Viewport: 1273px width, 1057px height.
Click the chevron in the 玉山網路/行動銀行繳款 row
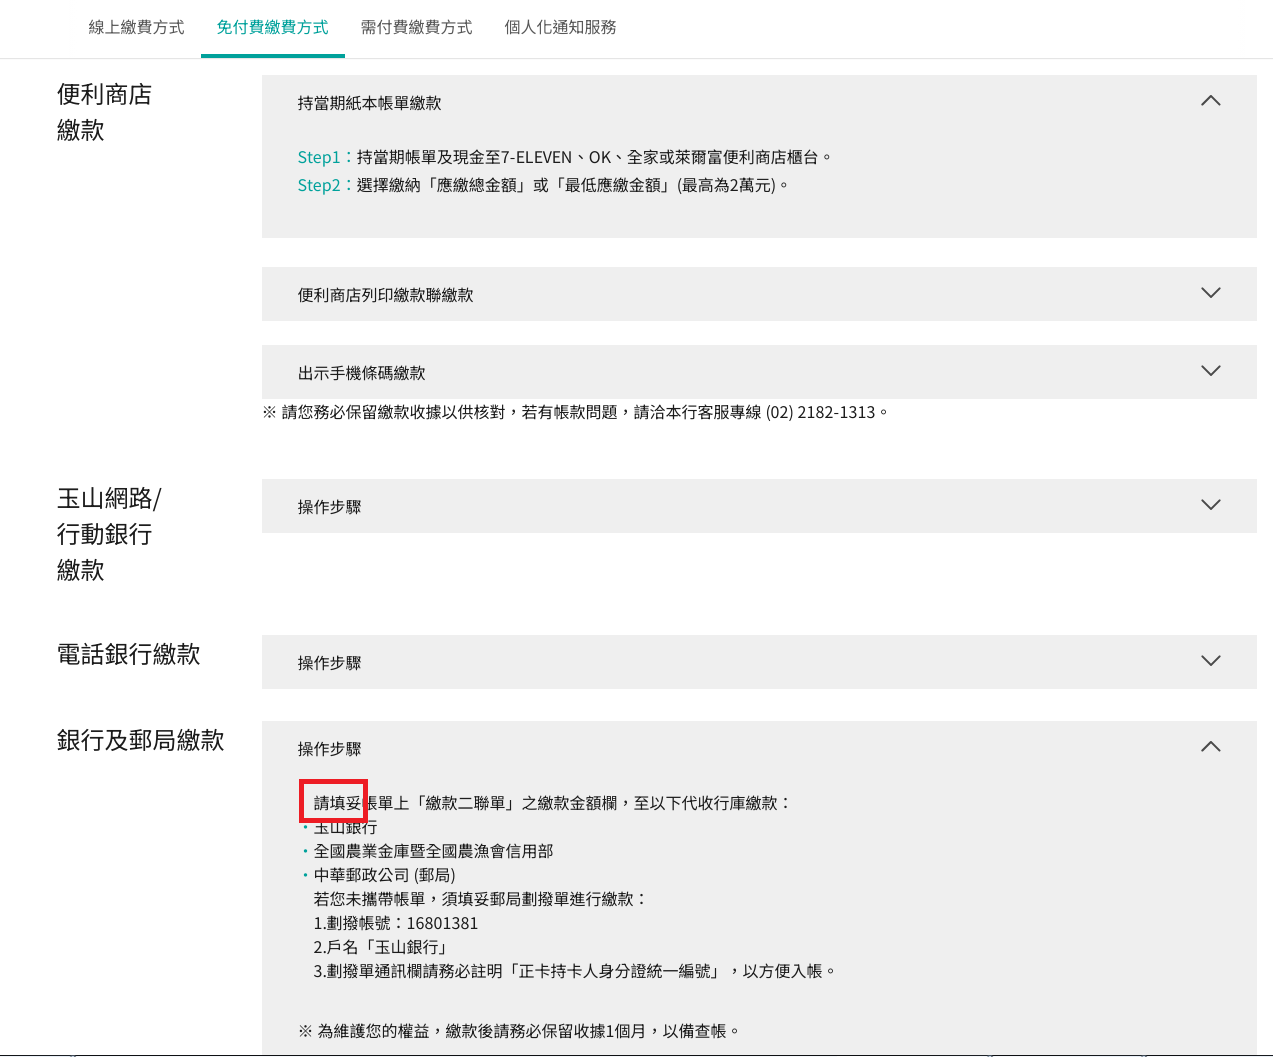click(1210, 505)
